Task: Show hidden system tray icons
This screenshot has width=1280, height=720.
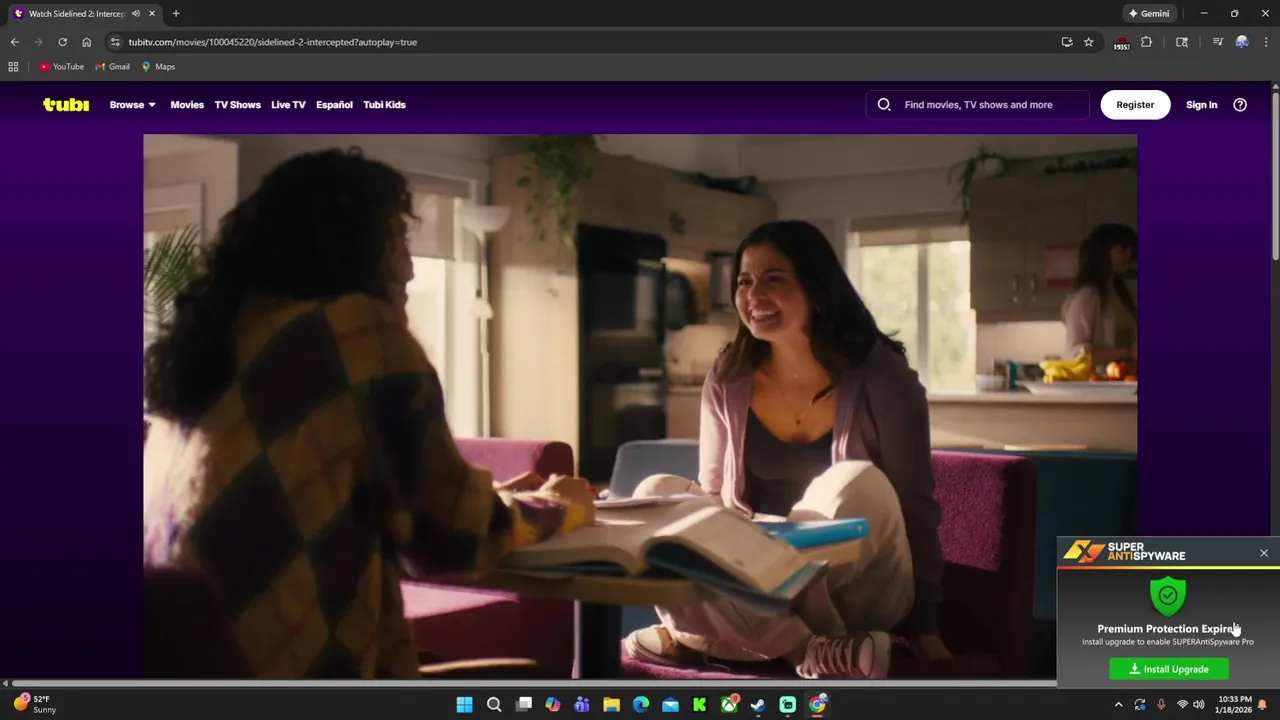Action: (1118, 705)
